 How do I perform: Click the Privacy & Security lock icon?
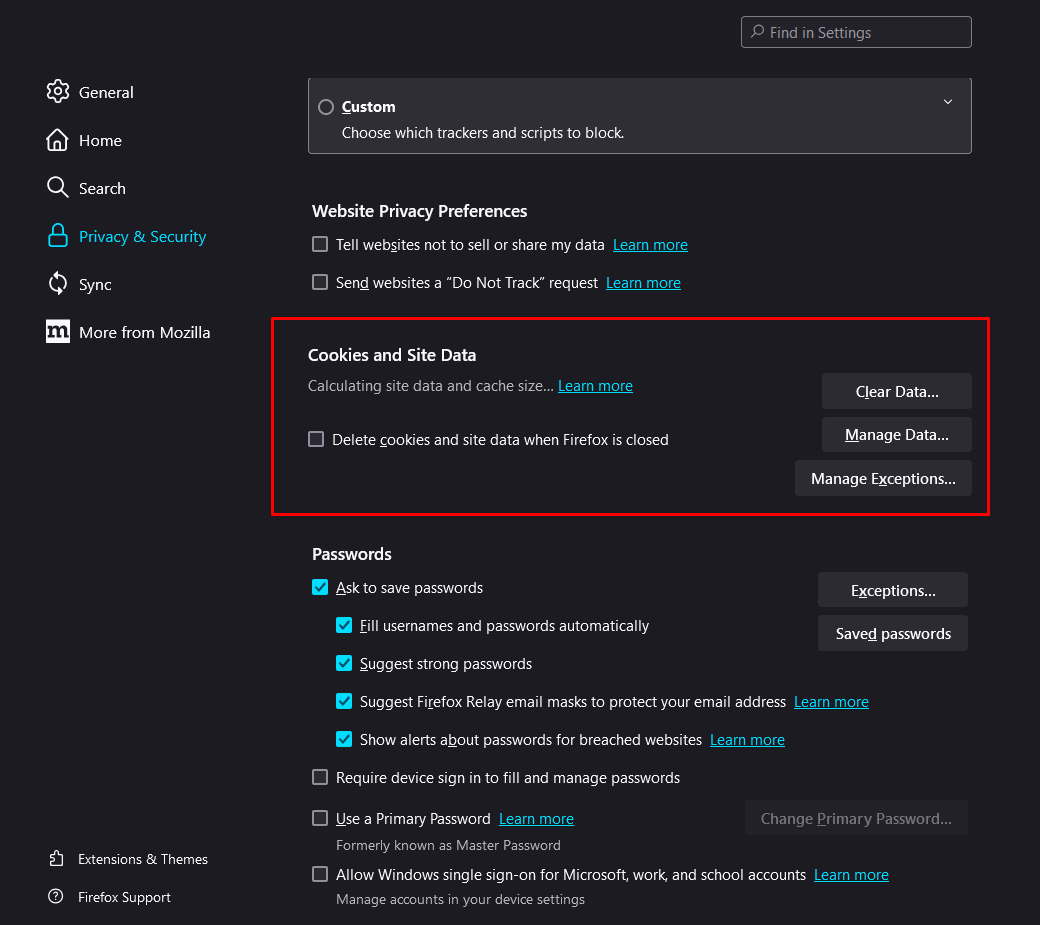(x=58, y=235)
